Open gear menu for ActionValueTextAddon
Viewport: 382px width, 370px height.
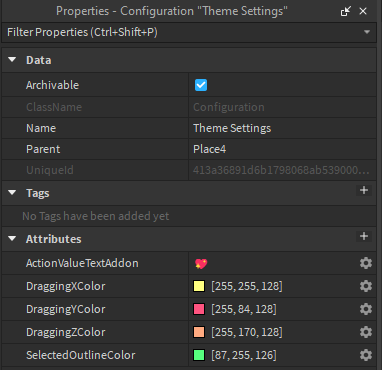coord(366,263)
